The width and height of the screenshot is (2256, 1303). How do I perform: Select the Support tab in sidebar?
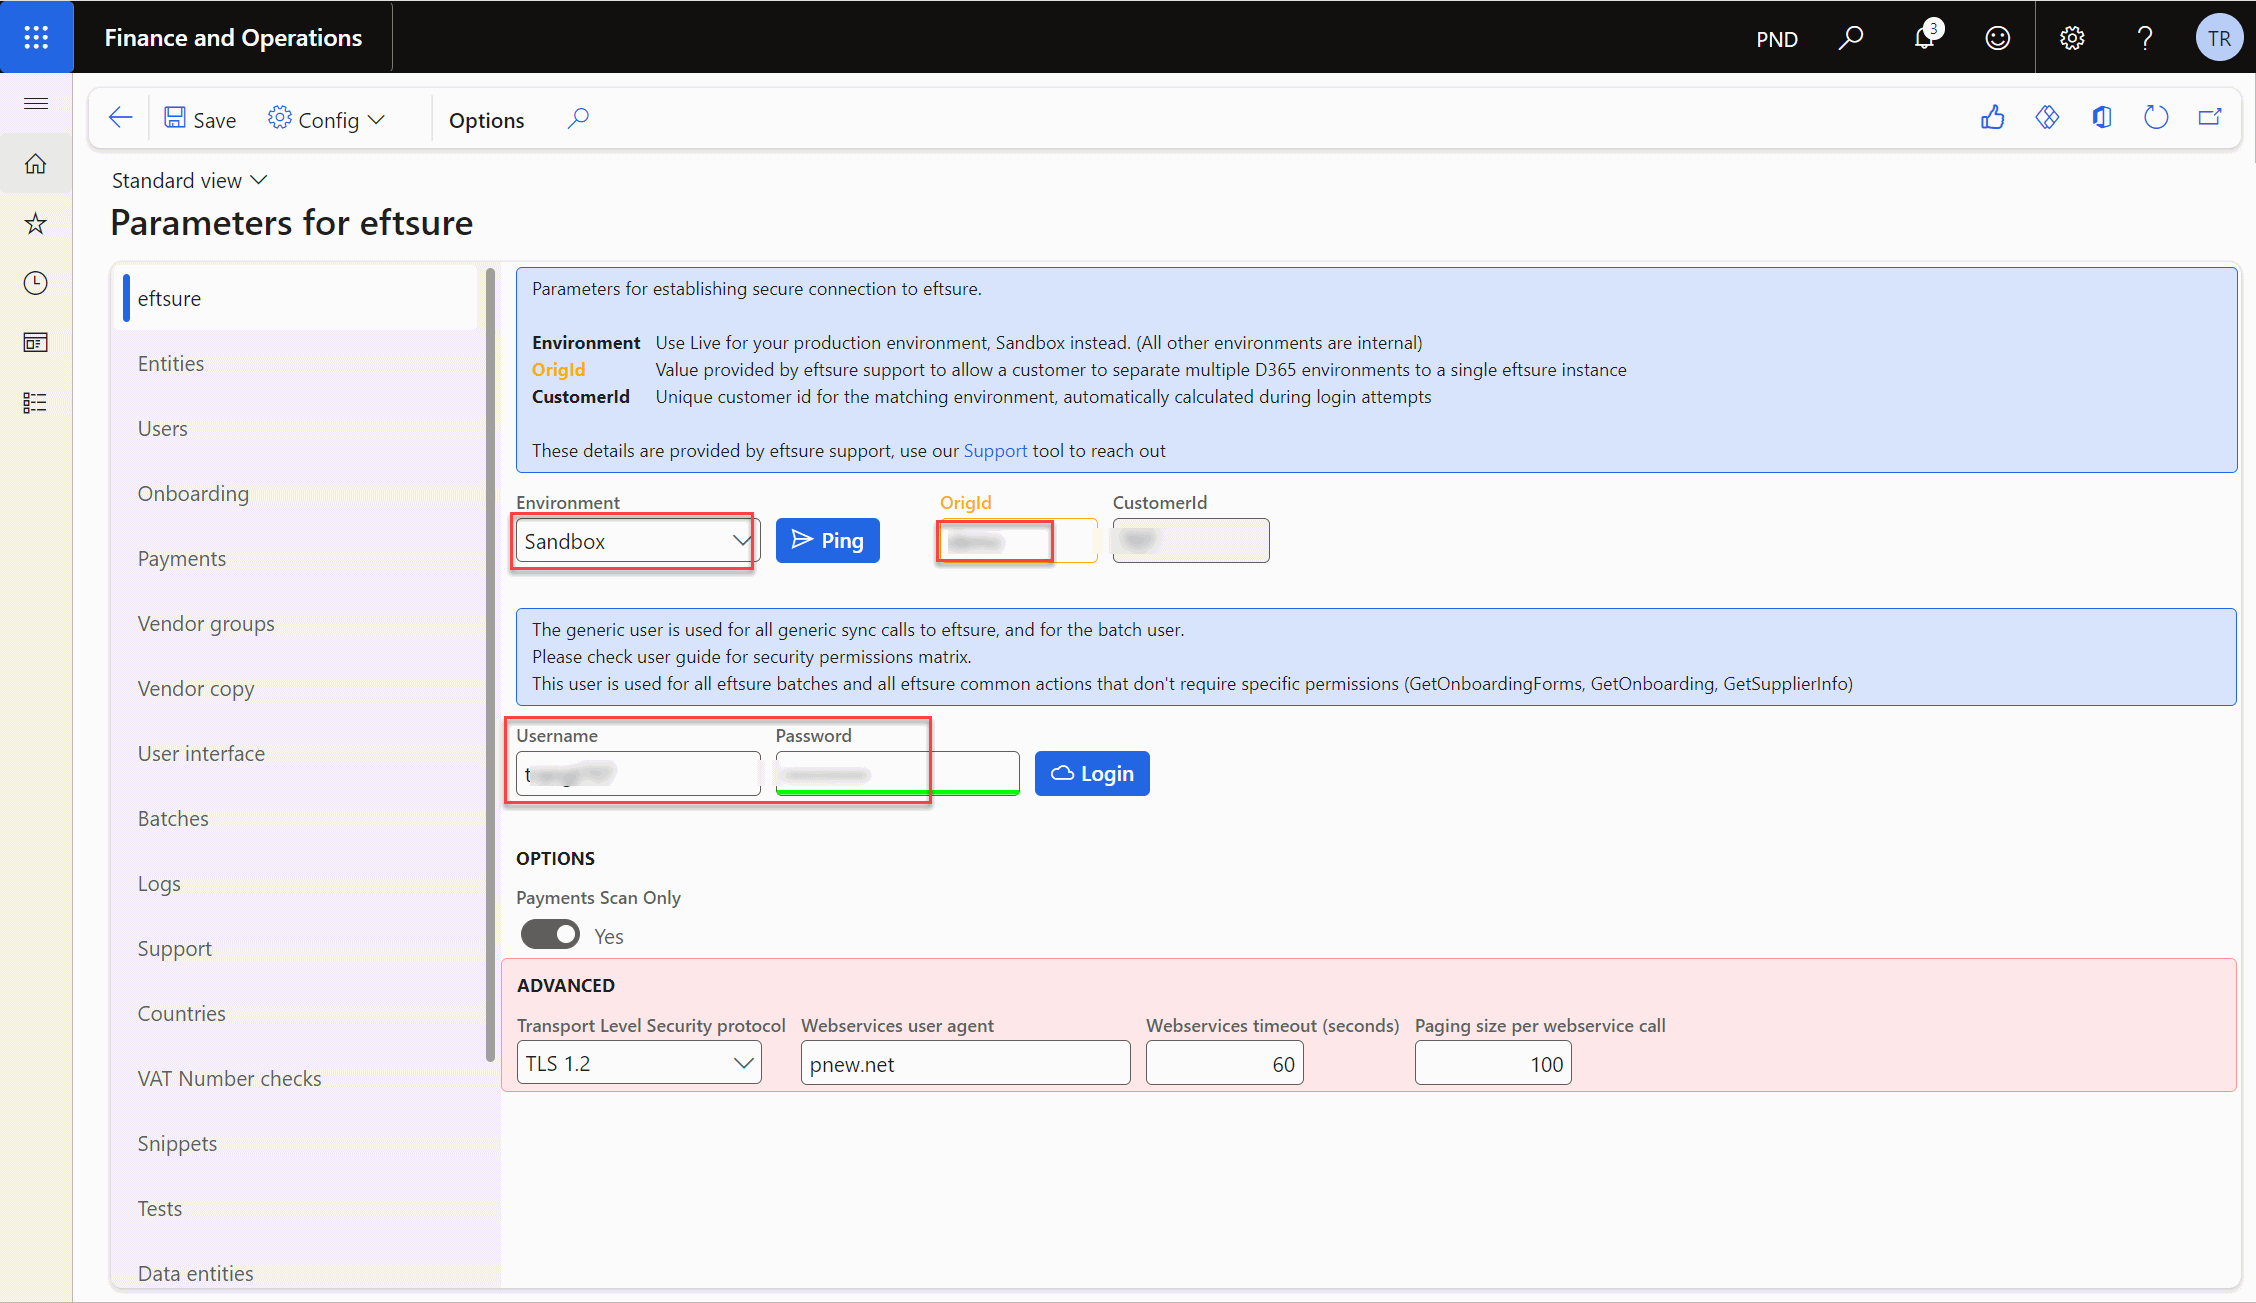(x=298, y=948)
